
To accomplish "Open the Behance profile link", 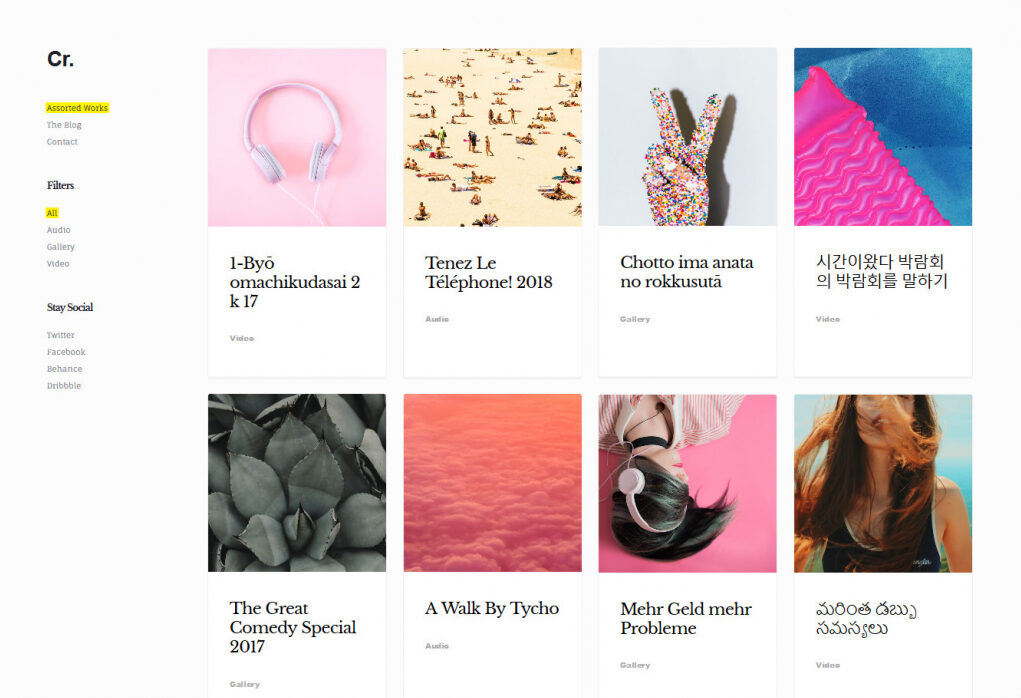I will (64, 369).
